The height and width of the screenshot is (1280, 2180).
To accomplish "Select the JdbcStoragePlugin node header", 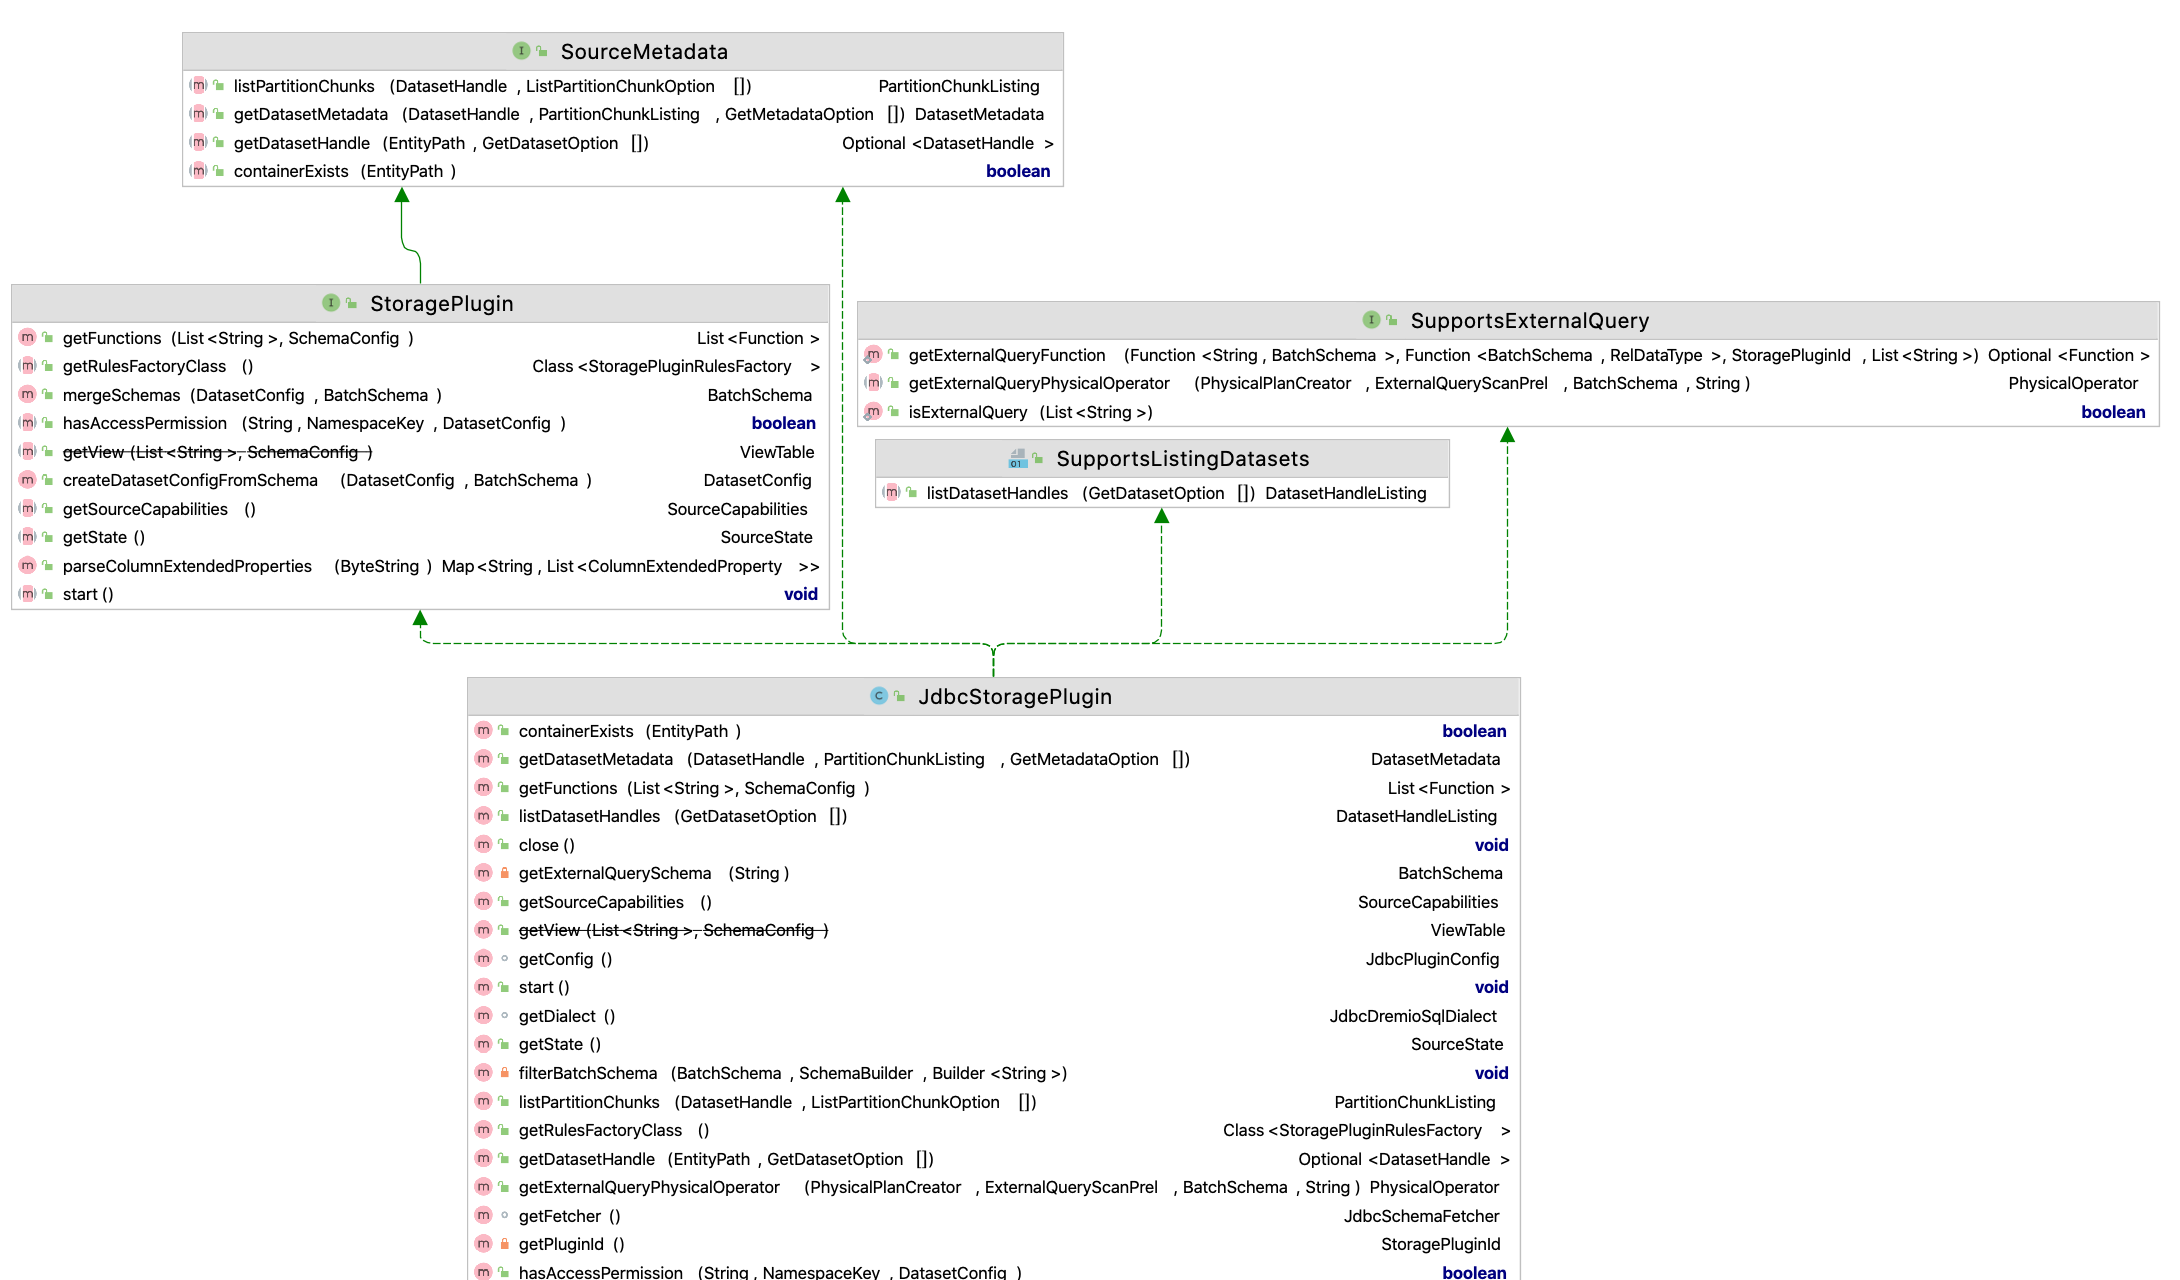I will [993, 696].
